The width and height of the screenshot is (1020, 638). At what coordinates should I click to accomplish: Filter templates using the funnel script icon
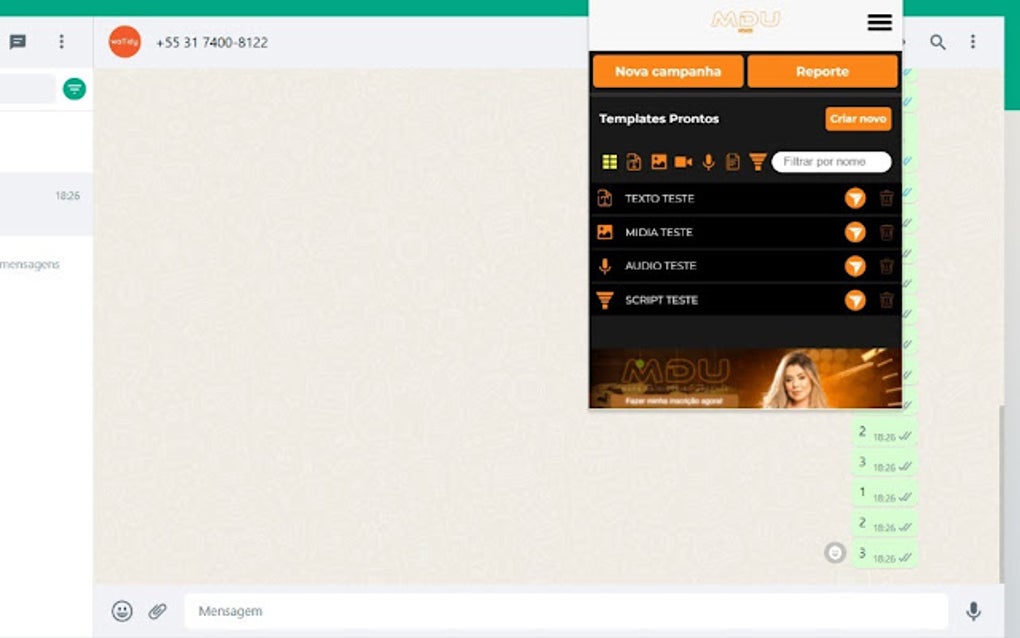[x=759, y=161]
